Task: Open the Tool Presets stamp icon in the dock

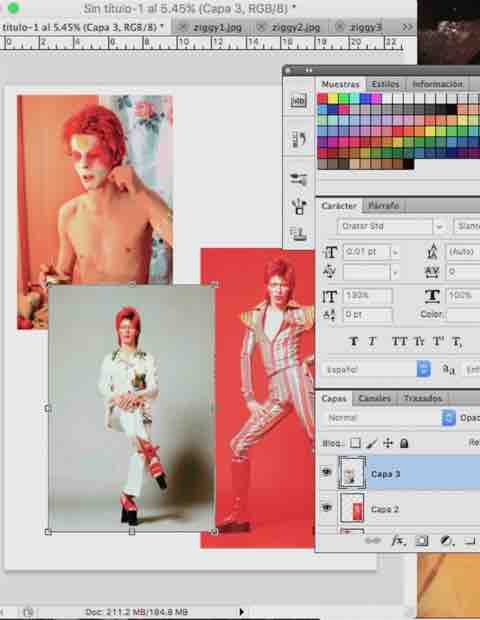Action: coord(299,233)
